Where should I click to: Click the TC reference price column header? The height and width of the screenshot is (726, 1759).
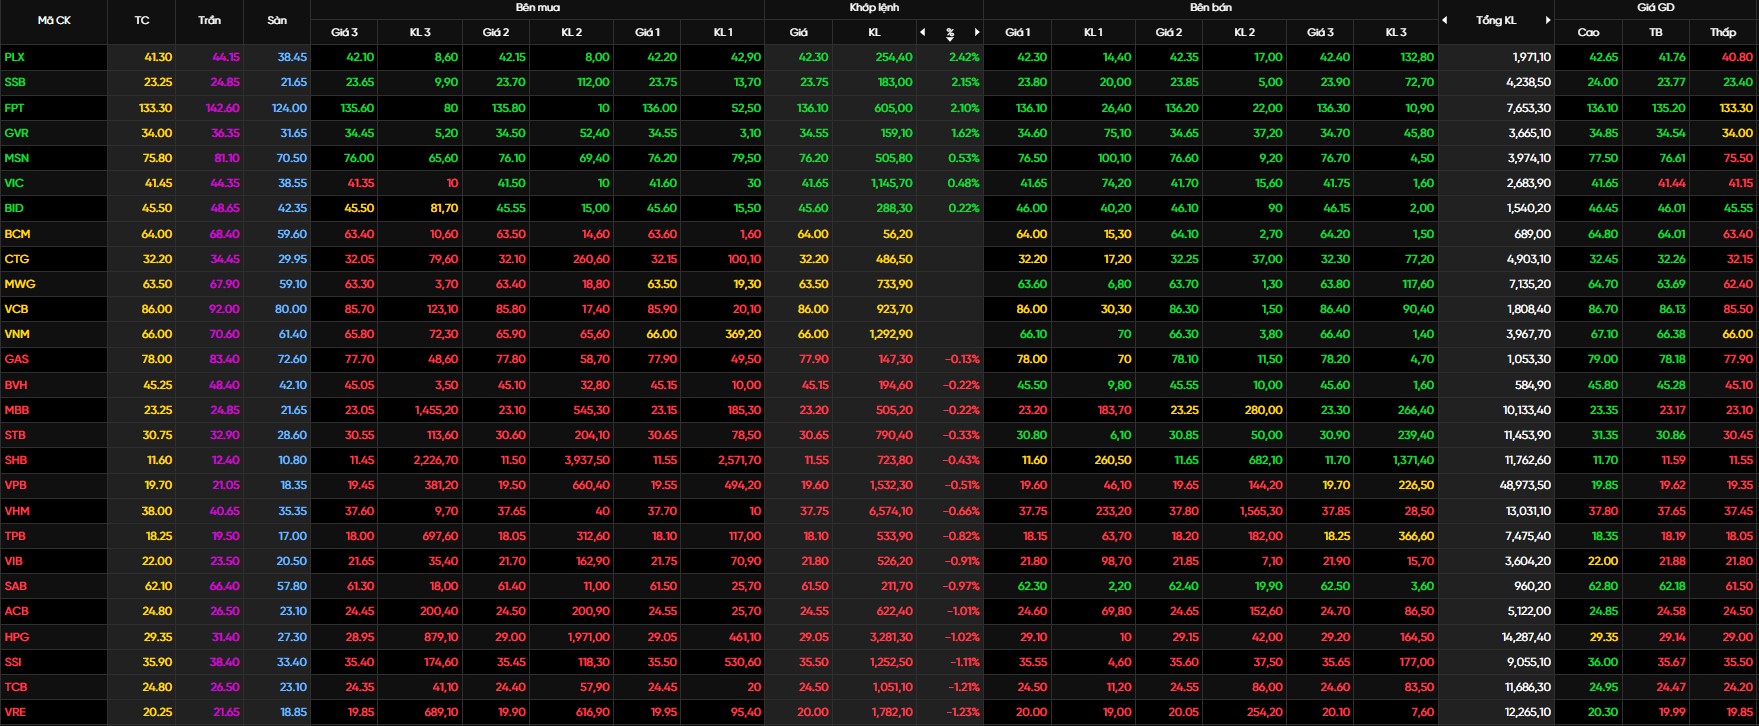[x=141, y=20]
